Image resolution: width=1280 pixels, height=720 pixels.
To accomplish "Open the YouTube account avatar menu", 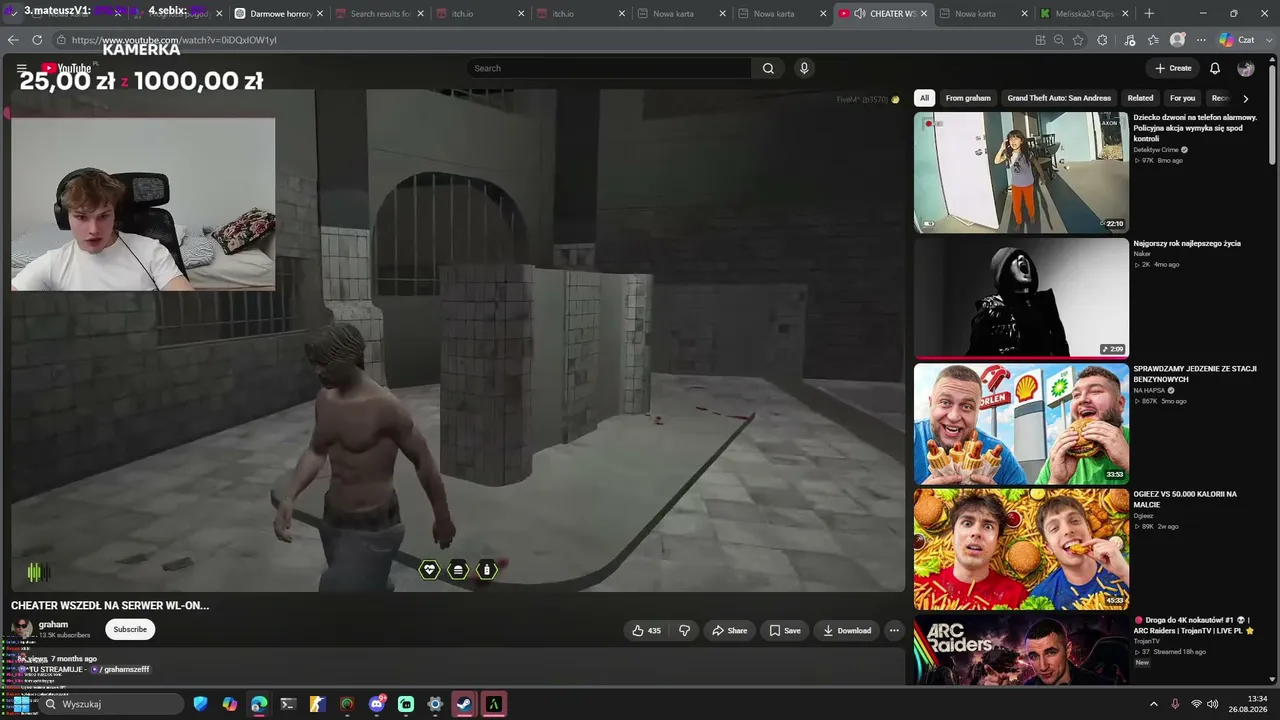I will point(1246,68).
